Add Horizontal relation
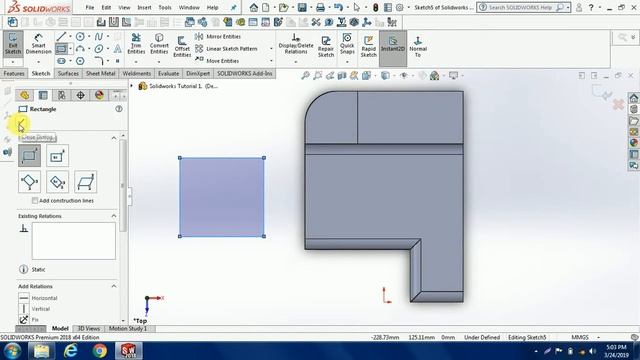 (38, 298)
